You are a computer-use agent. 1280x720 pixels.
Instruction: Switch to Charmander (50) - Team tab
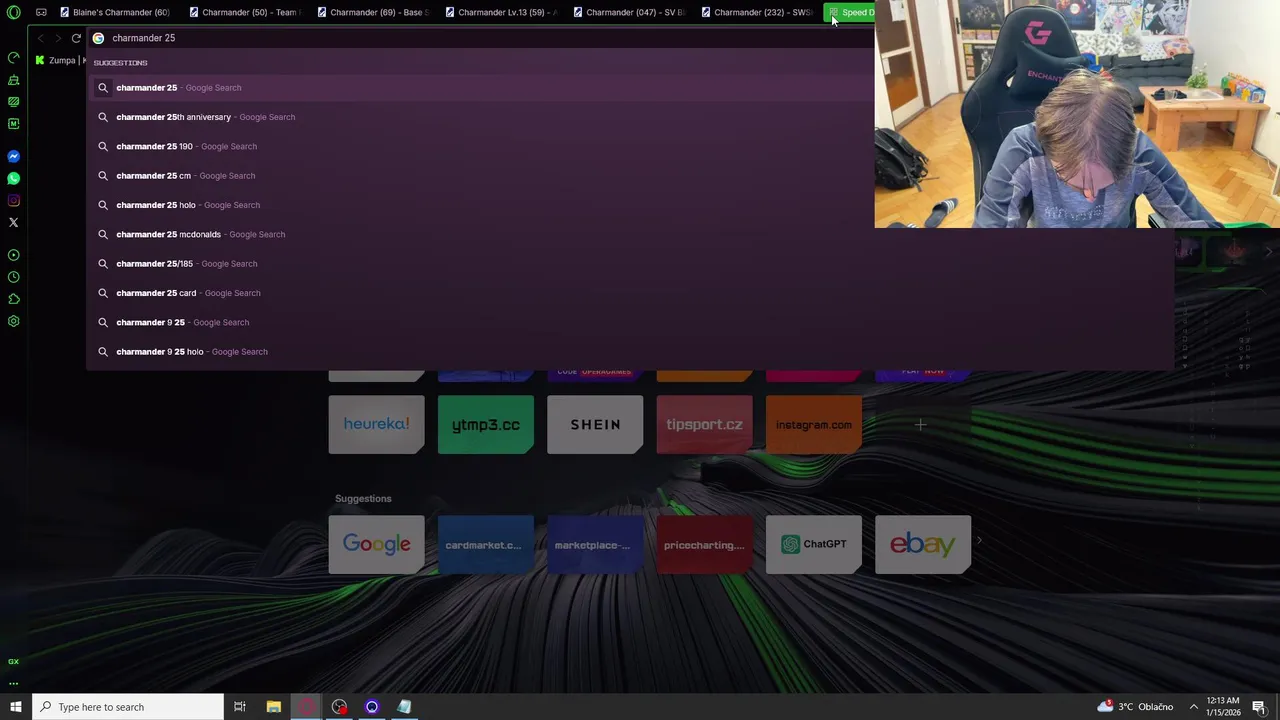244,13
